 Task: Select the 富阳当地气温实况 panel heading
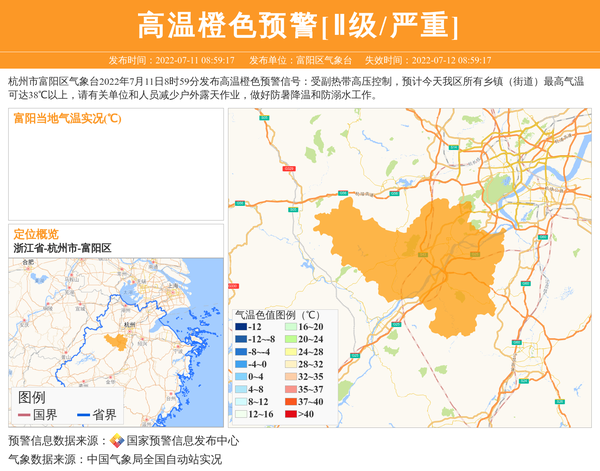pos(67,118)
